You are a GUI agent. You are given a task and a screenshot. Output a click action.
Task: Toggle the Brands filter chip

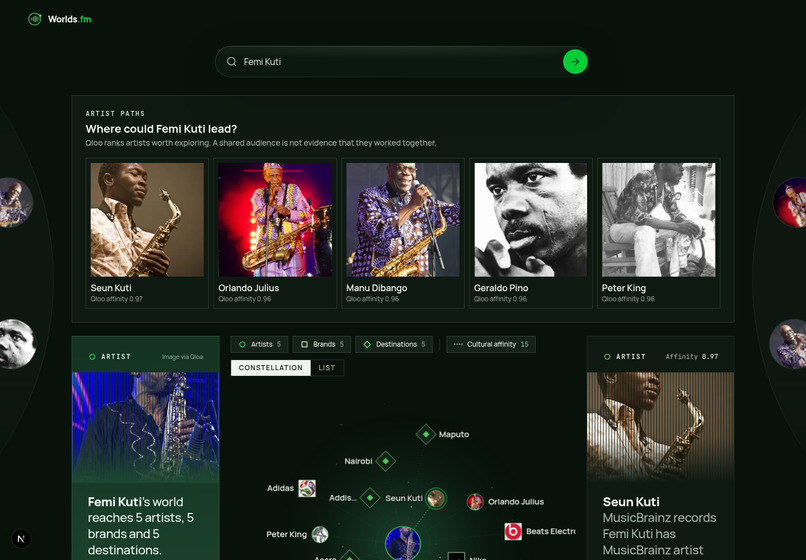322,345
